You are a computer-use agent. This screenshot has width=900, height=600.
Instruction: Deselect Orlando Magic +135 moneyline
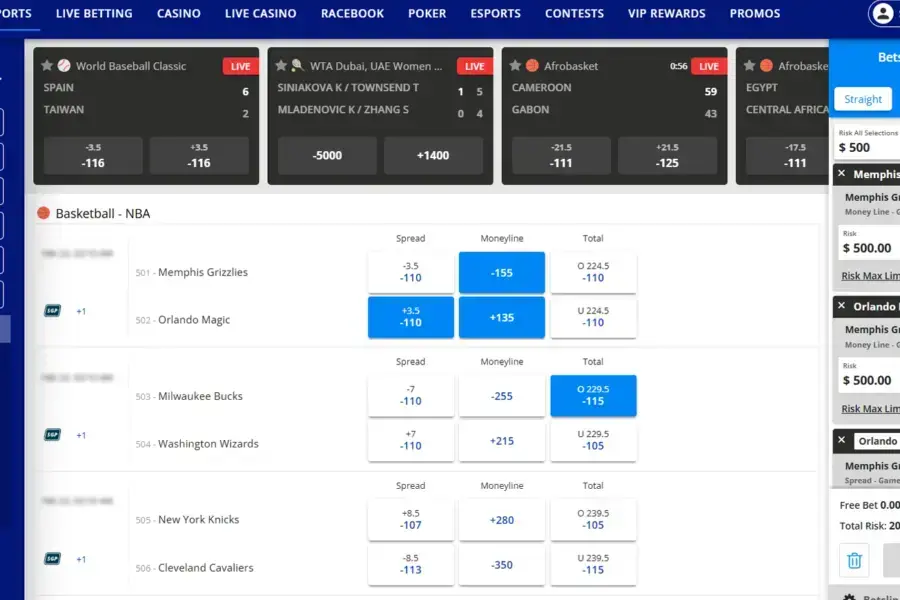click(502, 317)
